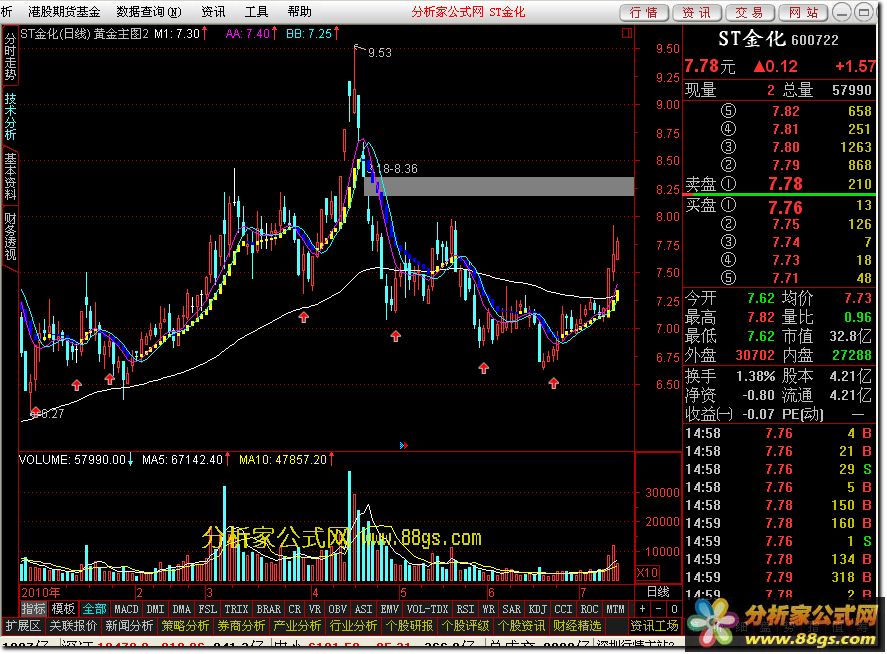Click the minus zoom button

658,609
